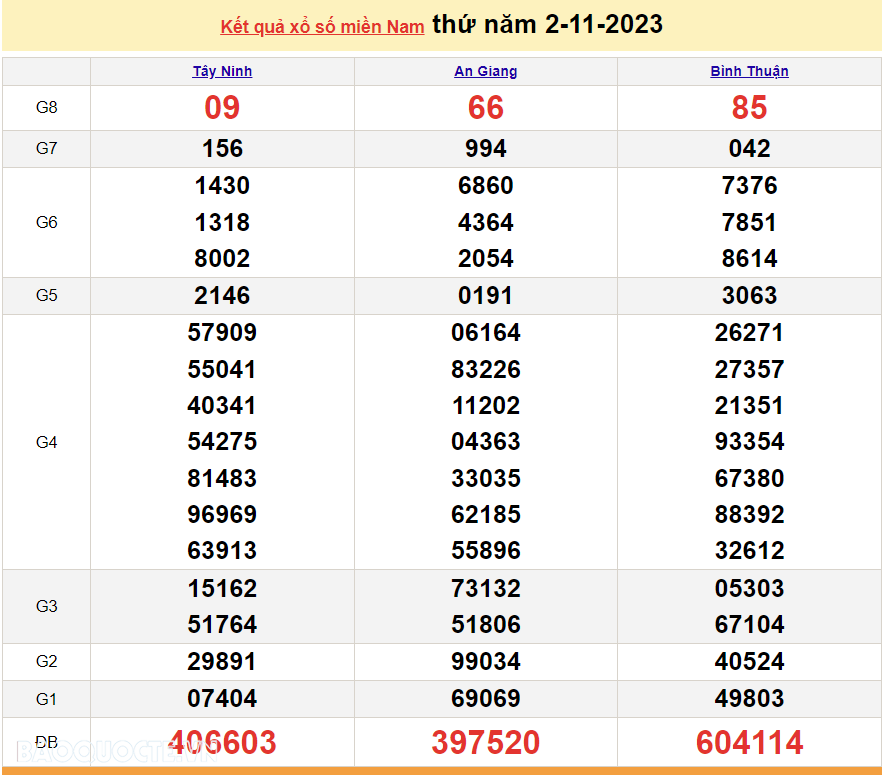Click the G6 number 8002 for Tây Ninh
Viewport: 884px width, 775px height.
pyautogui.click(x=222, y=258)
